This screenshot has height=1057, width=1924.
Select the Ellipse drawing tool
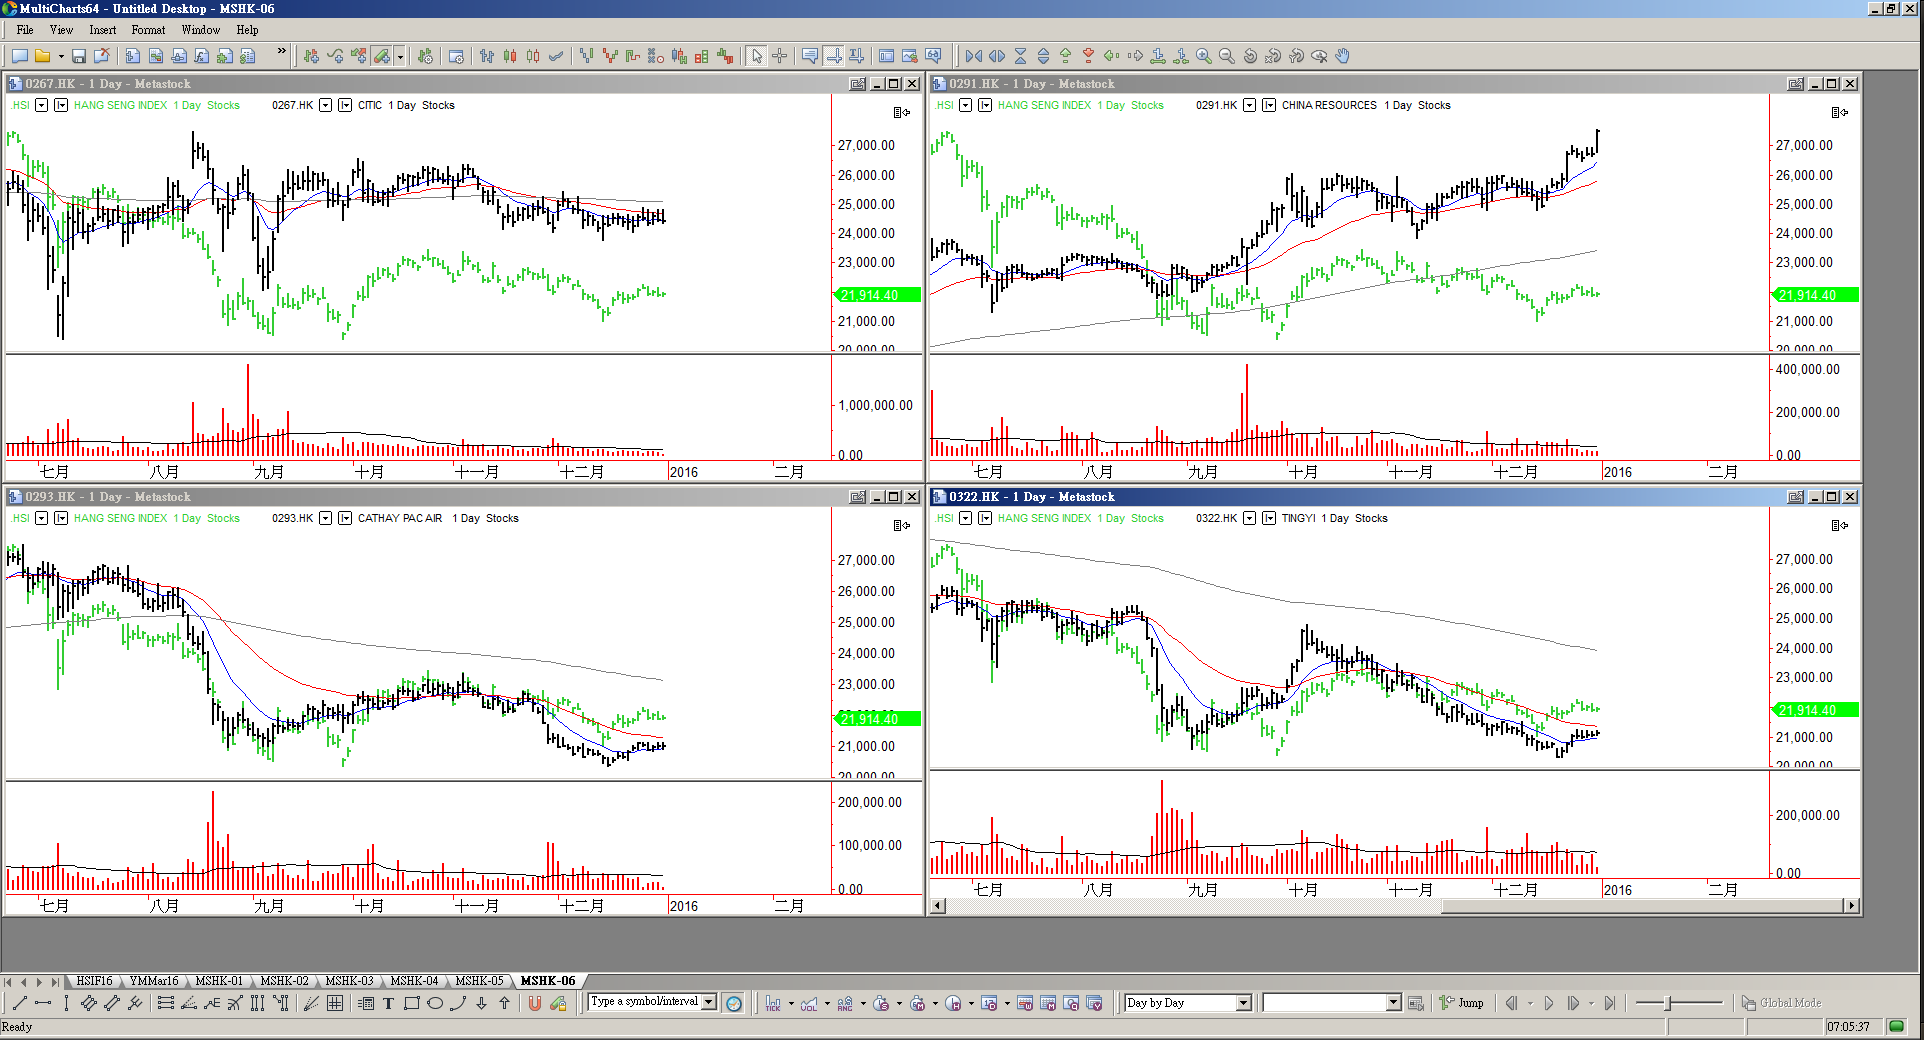click(x=435, y=1003)
